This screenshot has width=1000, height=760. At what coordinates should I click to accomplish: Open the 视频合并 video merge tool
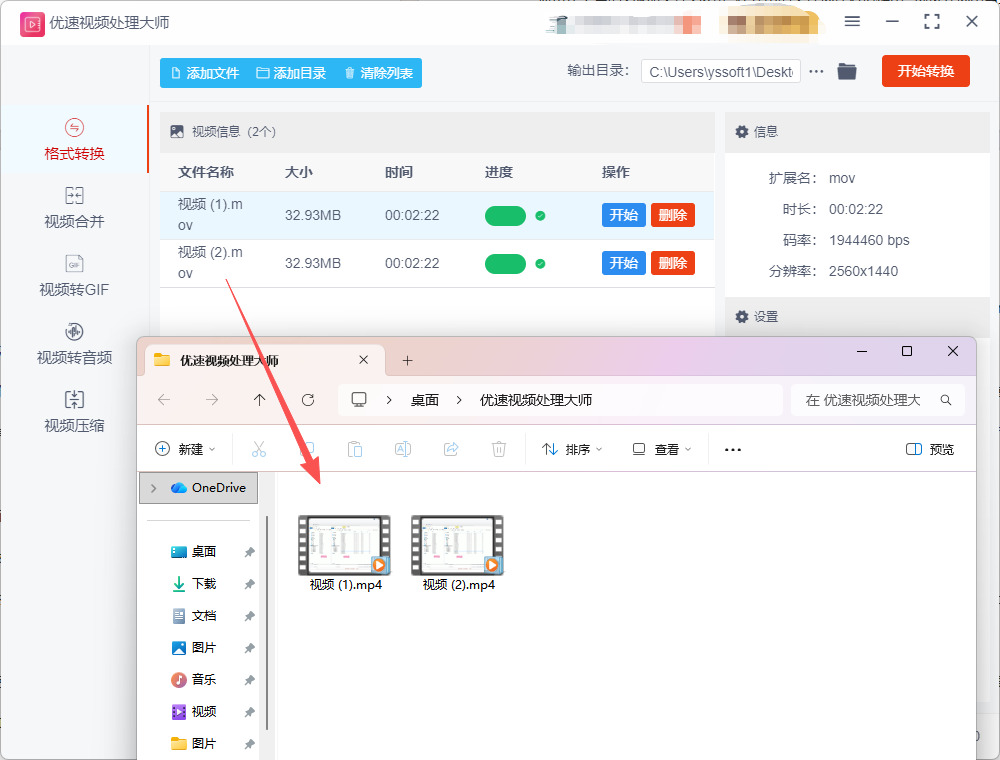pyautogui.click(x=74, y=207)
